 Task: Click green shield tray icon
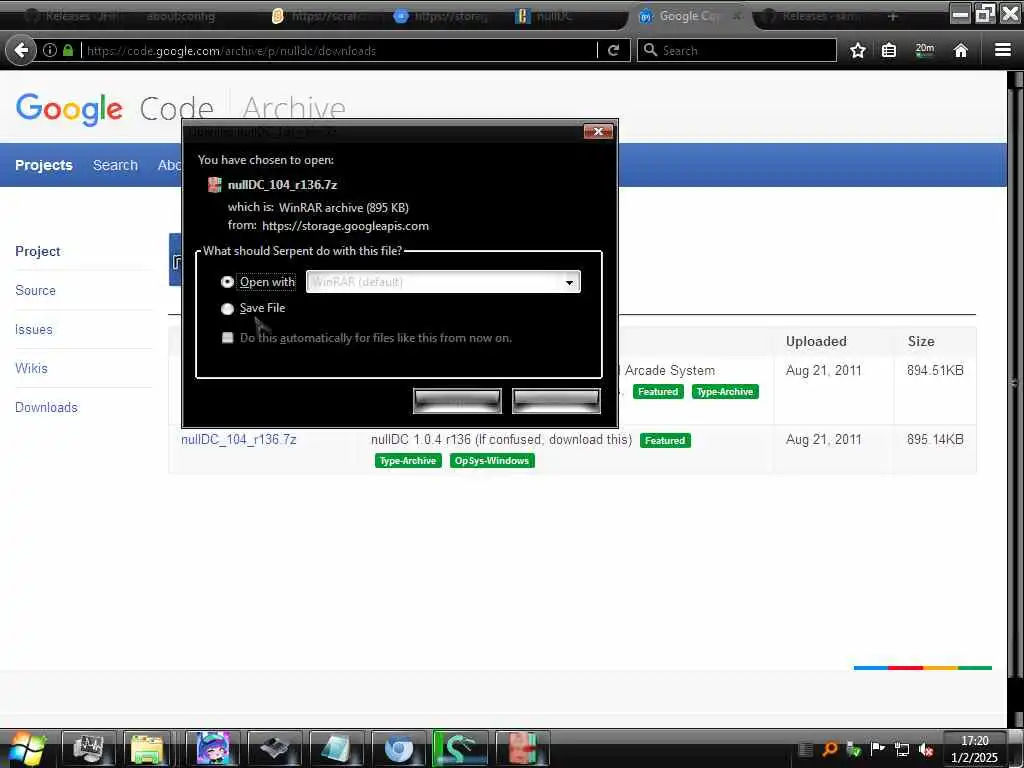[853, 750]
